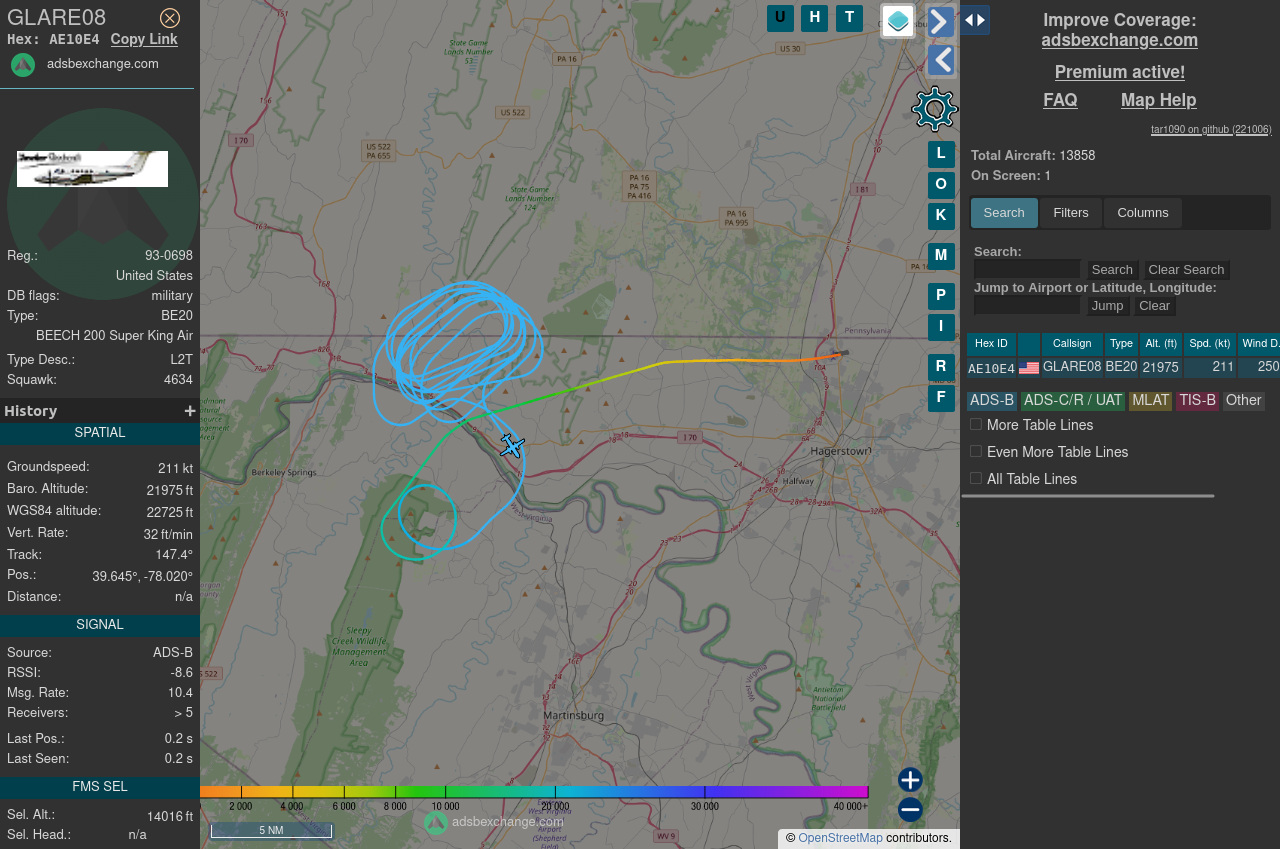The image size is (1280, 849).
Task: Open the OpenStreetMap contributors link
Action: pyautogui.click(x=840, y=838)
